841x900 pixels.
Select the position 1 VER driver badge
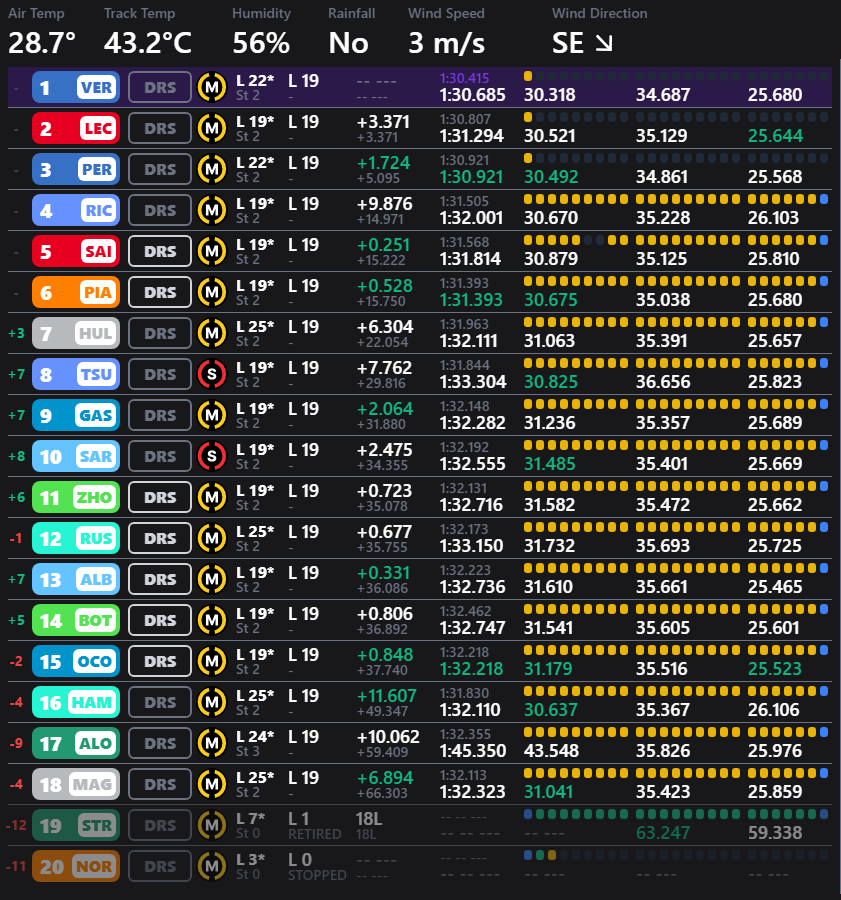click(76, 87)
